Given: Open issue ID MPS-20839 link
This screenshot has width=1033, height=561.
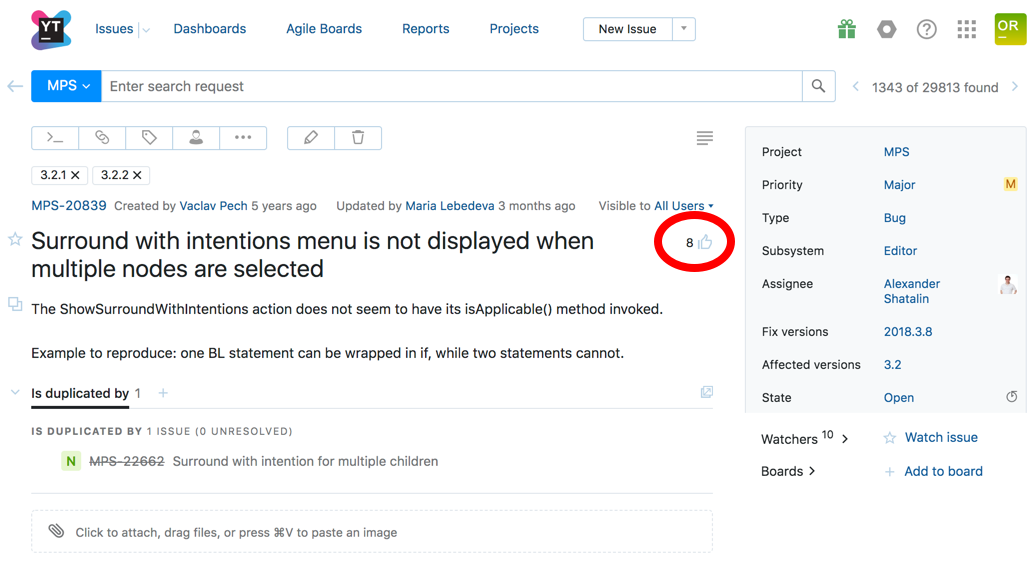Looking at the screenshot, I should coord(69,205).
